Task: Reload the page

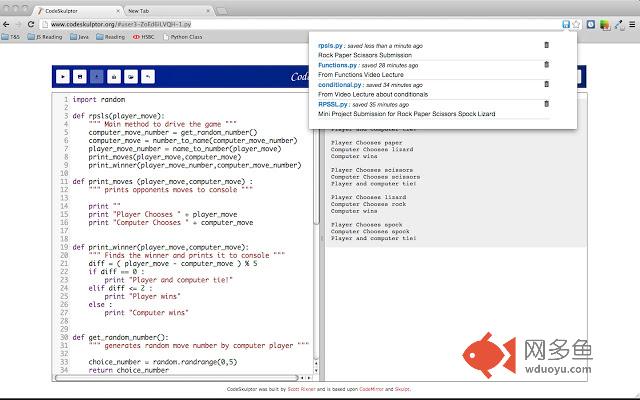Action: [31, 24]
